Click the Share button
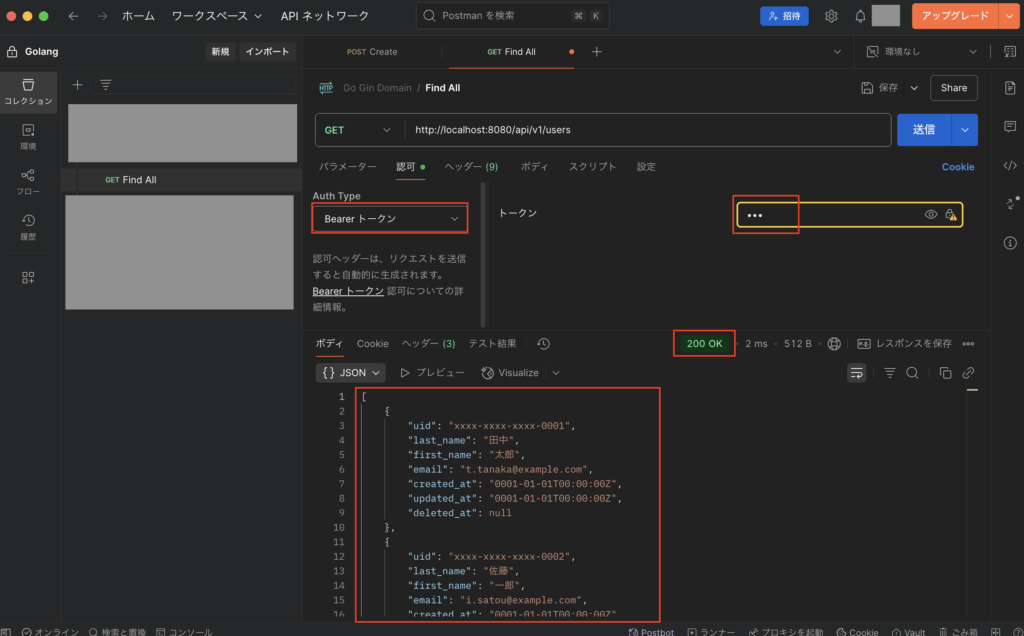The width and height of the screenshot is (1024, 636). (x=953, y=87)
